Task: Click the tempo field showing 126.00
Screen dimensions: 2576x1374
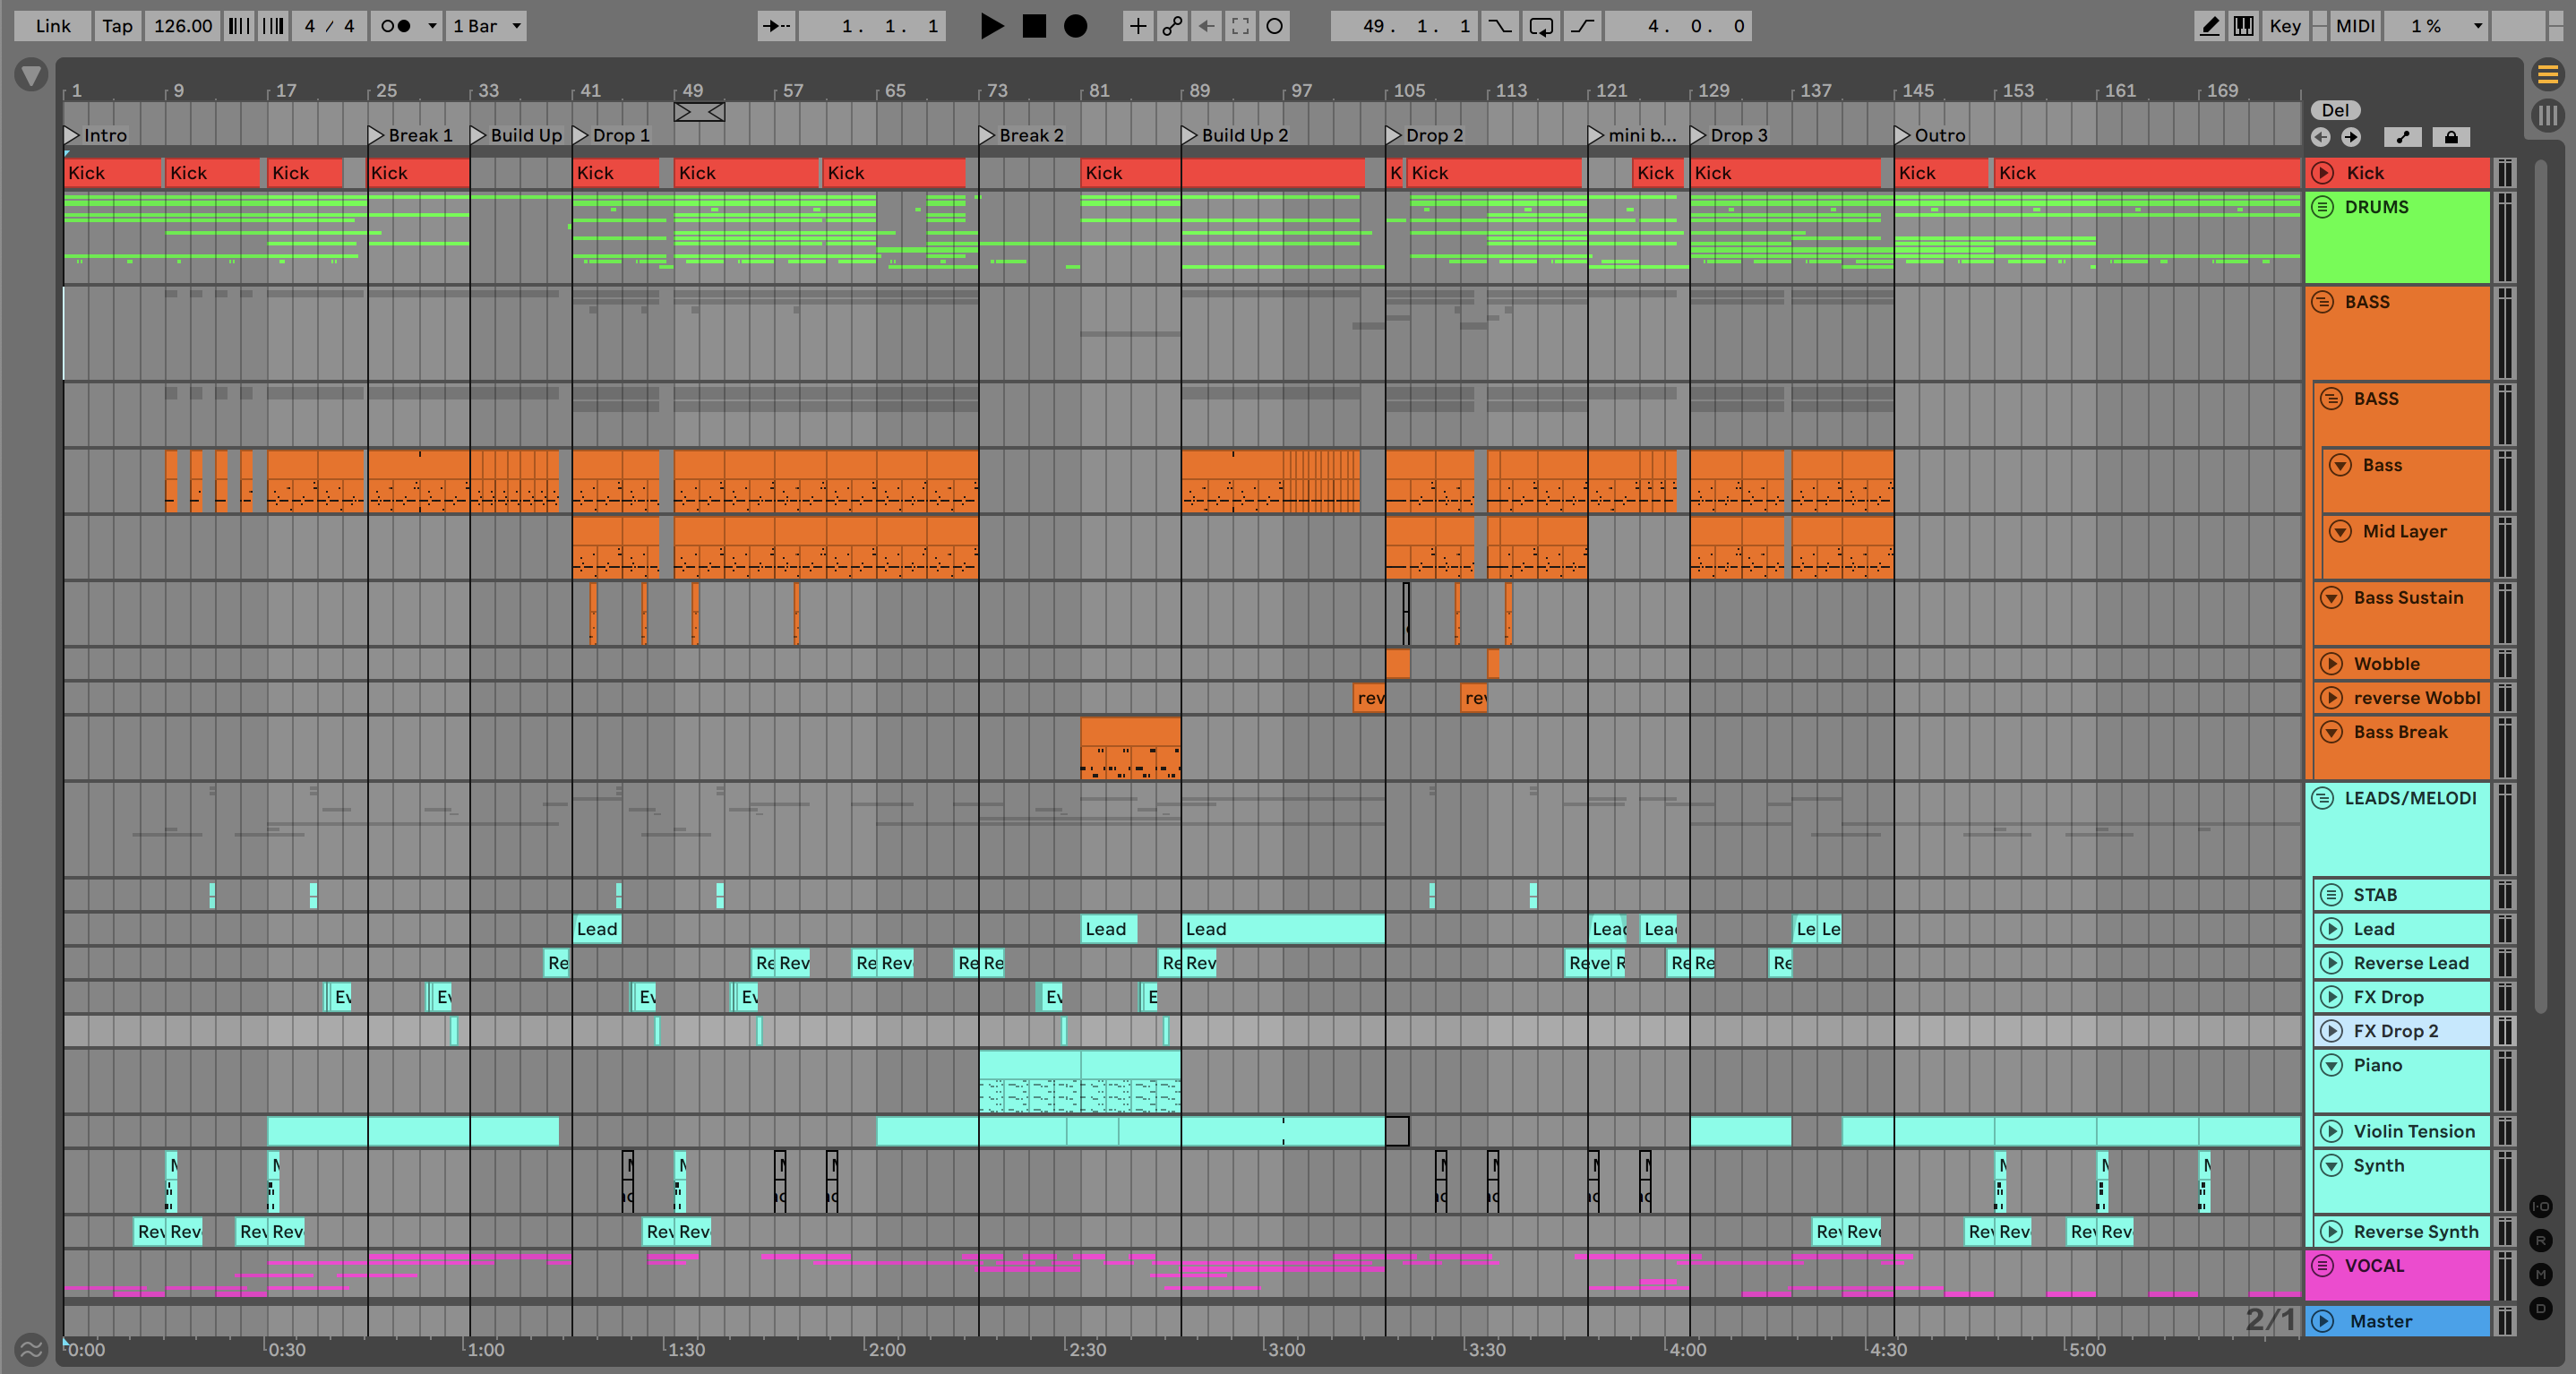Action: coord(183,26)
